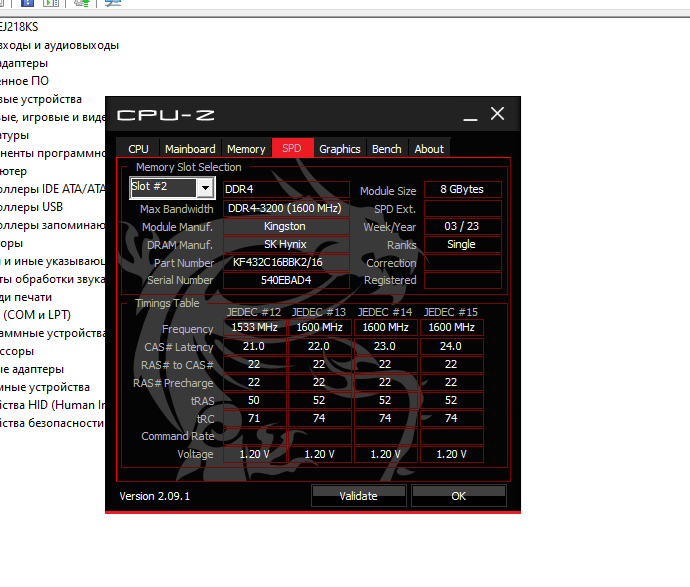The height and width of the screenshot is (587, 690).
Task: Select the audio inputs and outputs tree item
Action: [x=59, y=45]
